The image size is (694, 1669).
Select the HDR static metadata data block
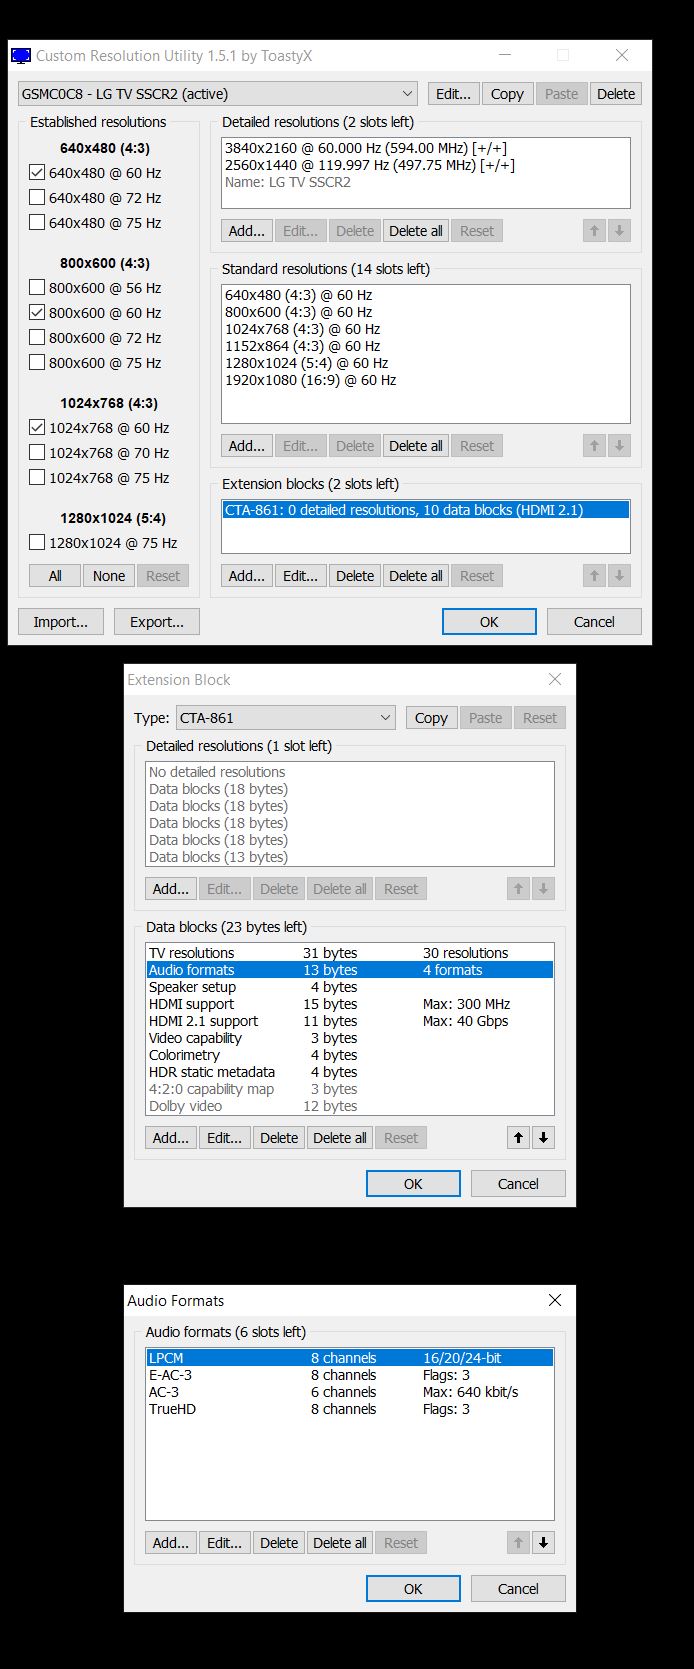(x=349, y=1072)
